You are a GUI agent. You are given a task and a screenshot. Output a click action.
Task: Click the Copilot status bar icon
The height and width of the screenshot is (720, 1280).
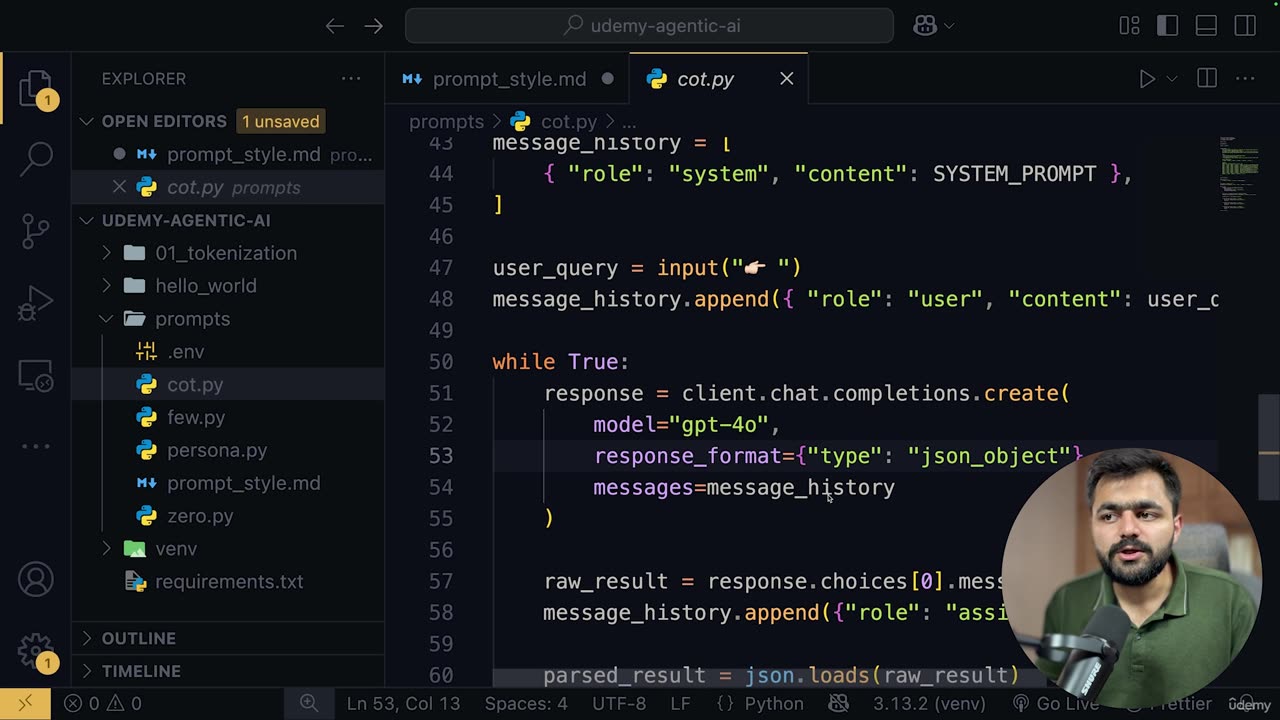[838, 704]
